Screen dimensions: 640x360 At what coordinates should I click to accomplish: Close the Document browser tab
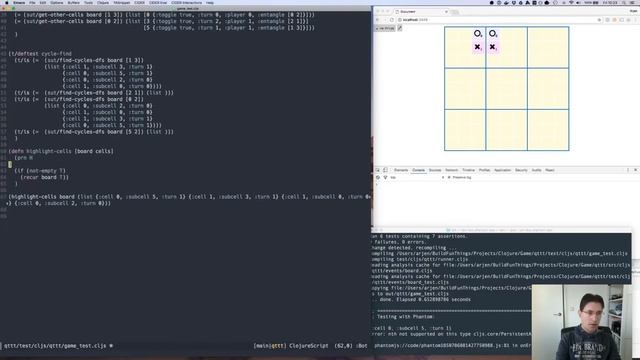point(446,11)
